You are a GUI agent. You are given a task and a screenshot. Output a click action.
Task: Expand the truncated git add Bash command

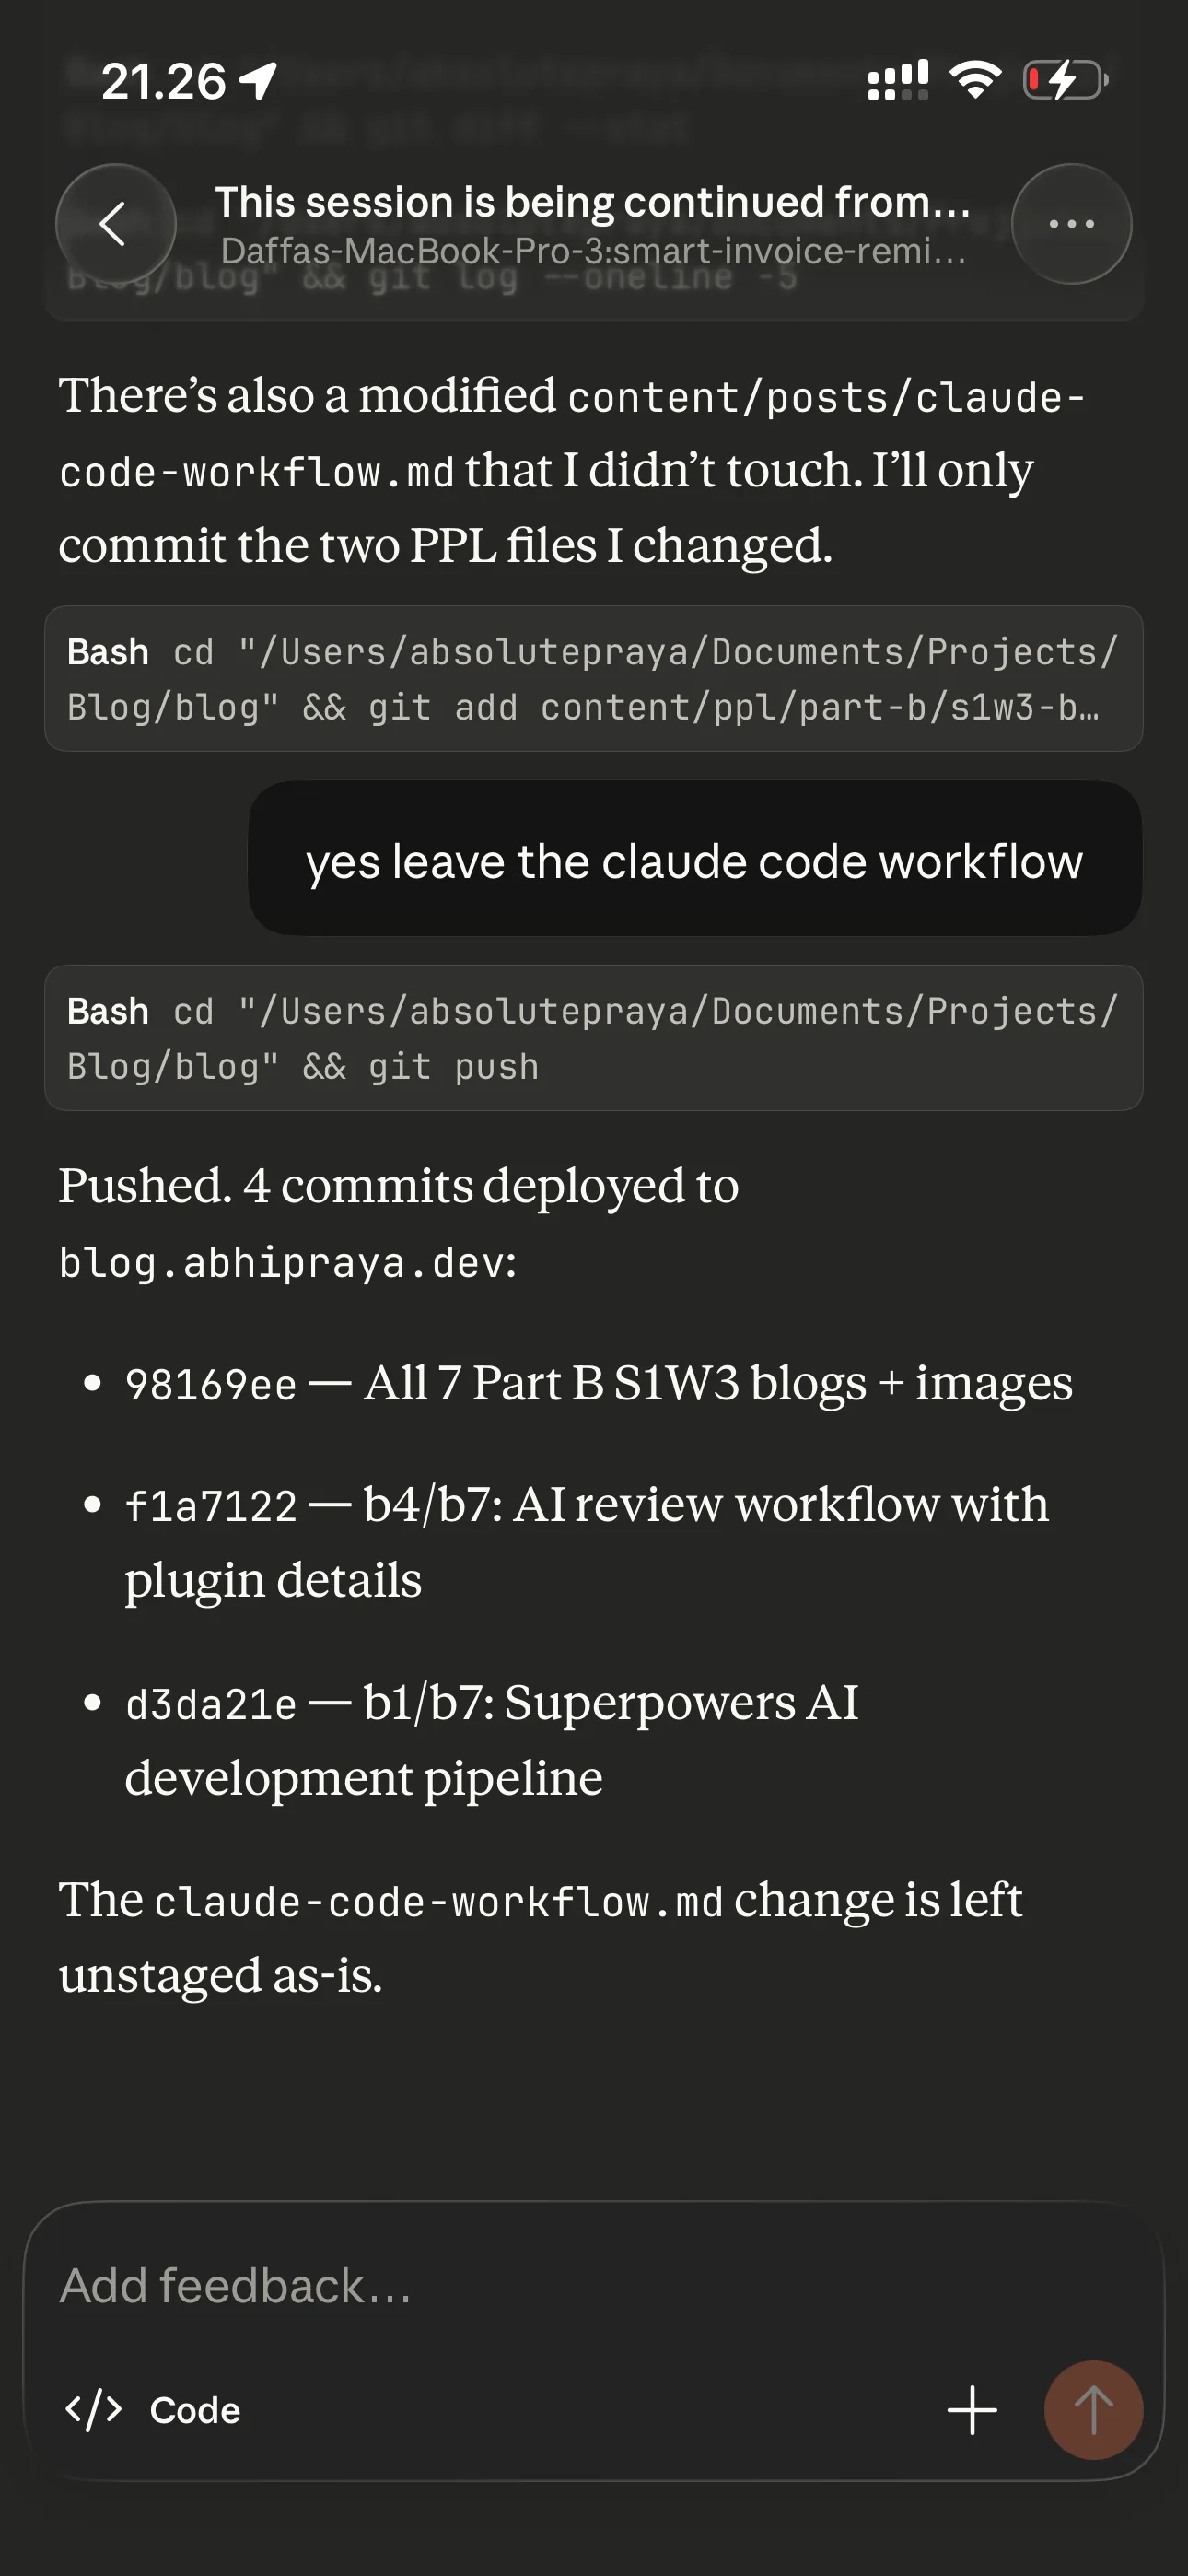594,680
